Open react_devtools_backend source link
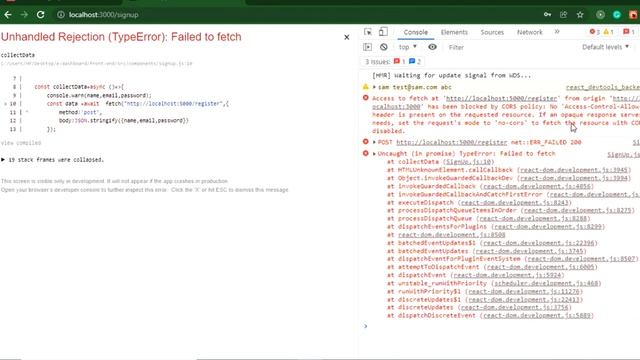 [602, 87]
